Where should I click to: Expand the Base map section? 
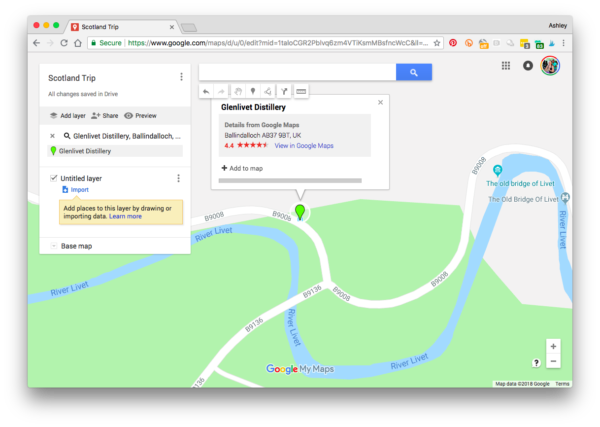tap(54, 246)
